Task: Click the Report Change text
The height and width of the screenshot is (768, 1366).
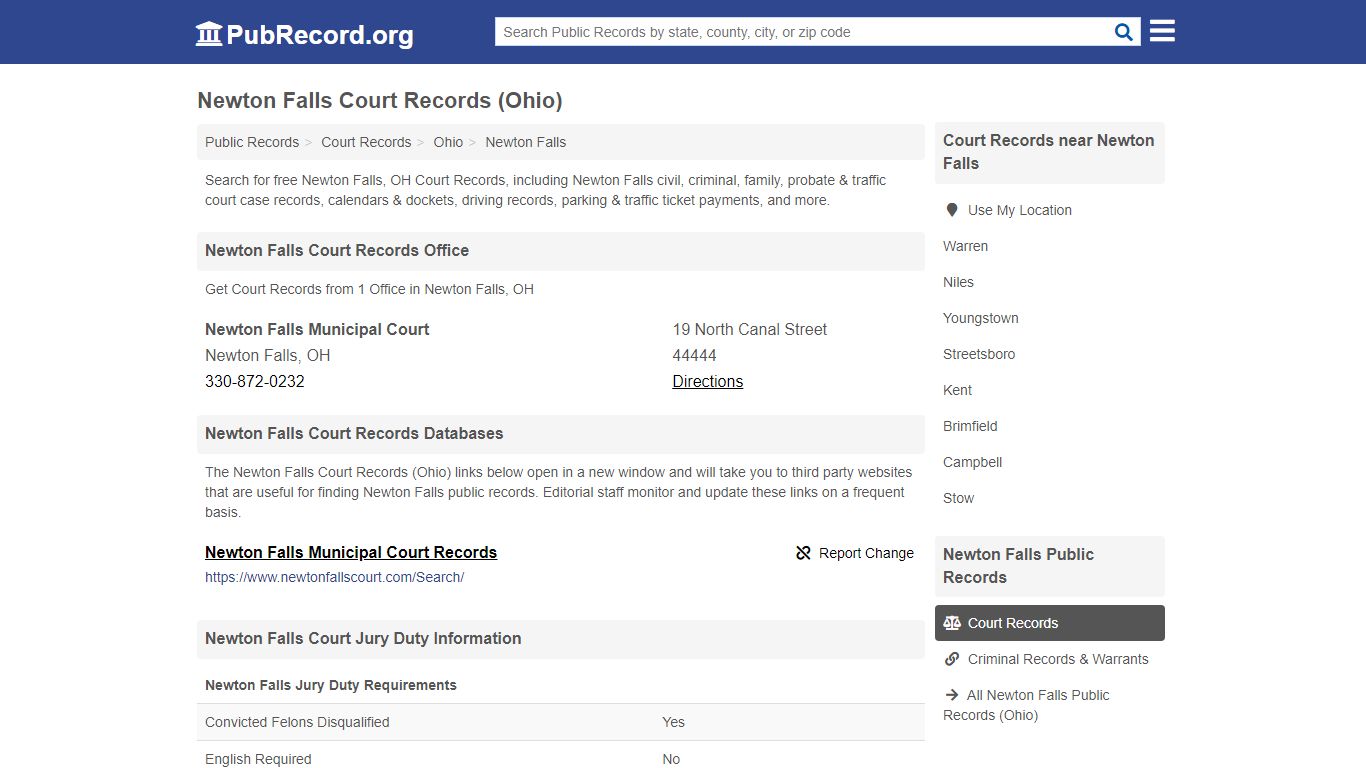Action: click(x=866, y=553)
